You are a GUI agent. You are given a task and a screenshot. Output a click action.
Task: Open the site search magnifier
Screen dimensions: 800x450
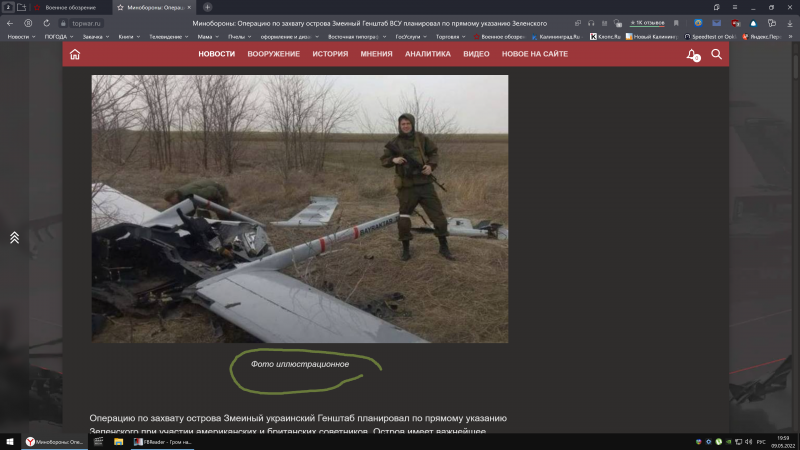click(x=716, y=54)
